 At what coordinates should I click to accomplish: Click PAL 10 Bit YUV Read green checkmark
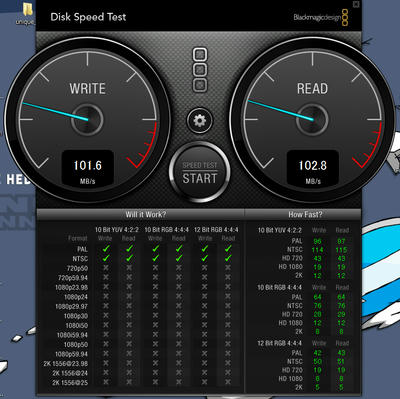(x=129, y=248)
